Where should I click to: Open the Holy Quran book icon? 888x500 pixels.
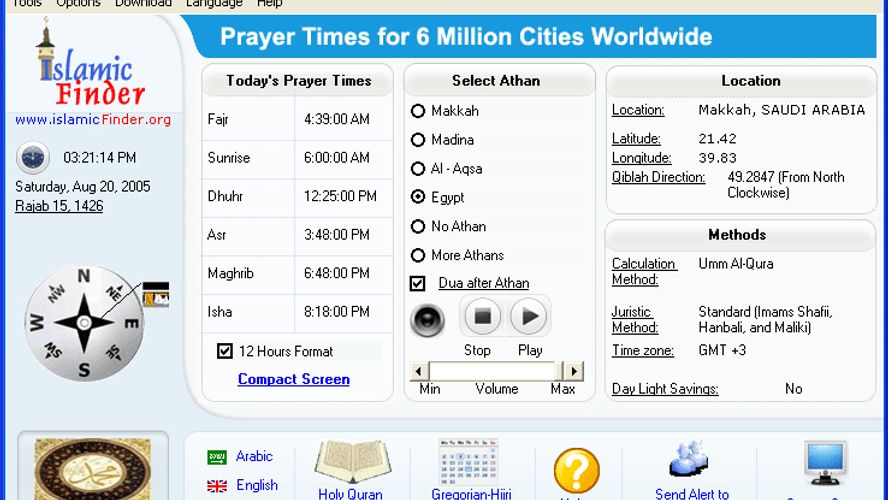pyautogui.click(x=353, y=461)
